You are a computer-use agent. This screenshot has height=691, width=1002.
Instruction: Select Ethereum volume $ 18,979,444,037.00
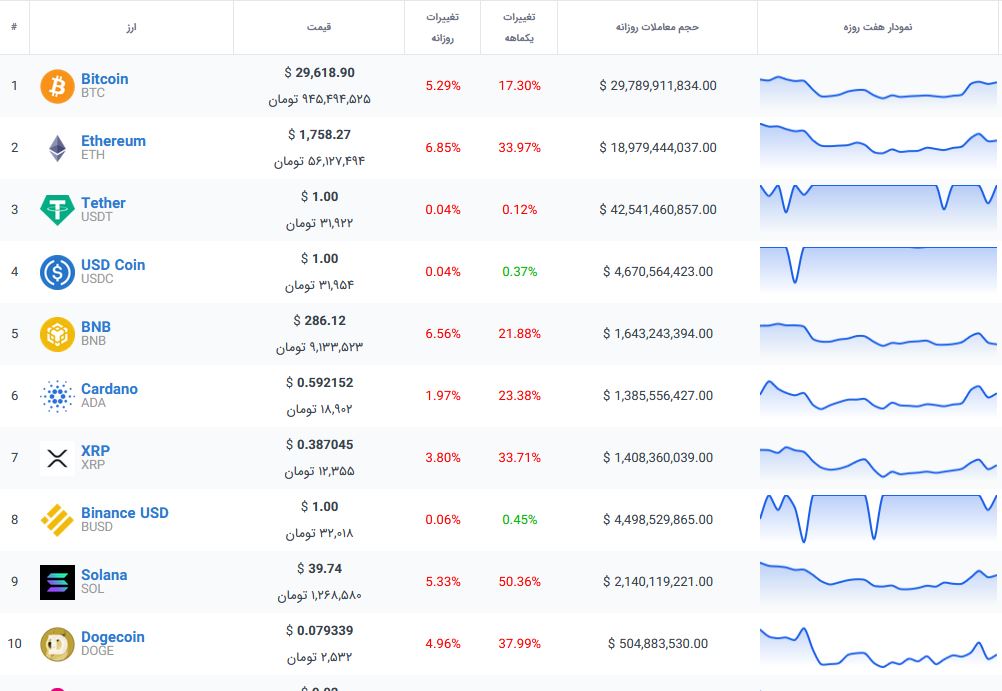point(658,148)
